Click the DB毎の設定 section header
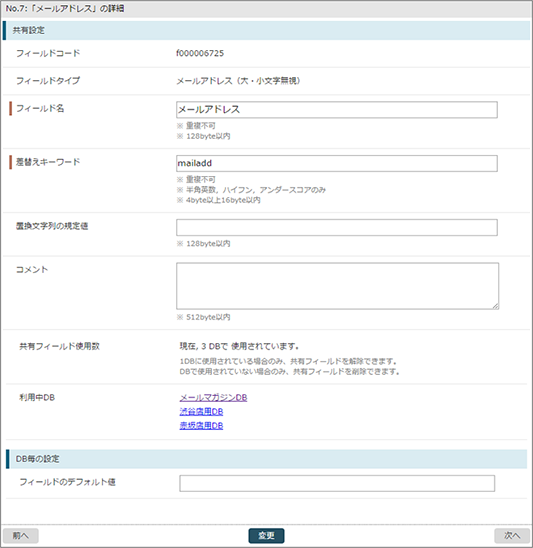The image size is (533, 548). click(266, 459)
